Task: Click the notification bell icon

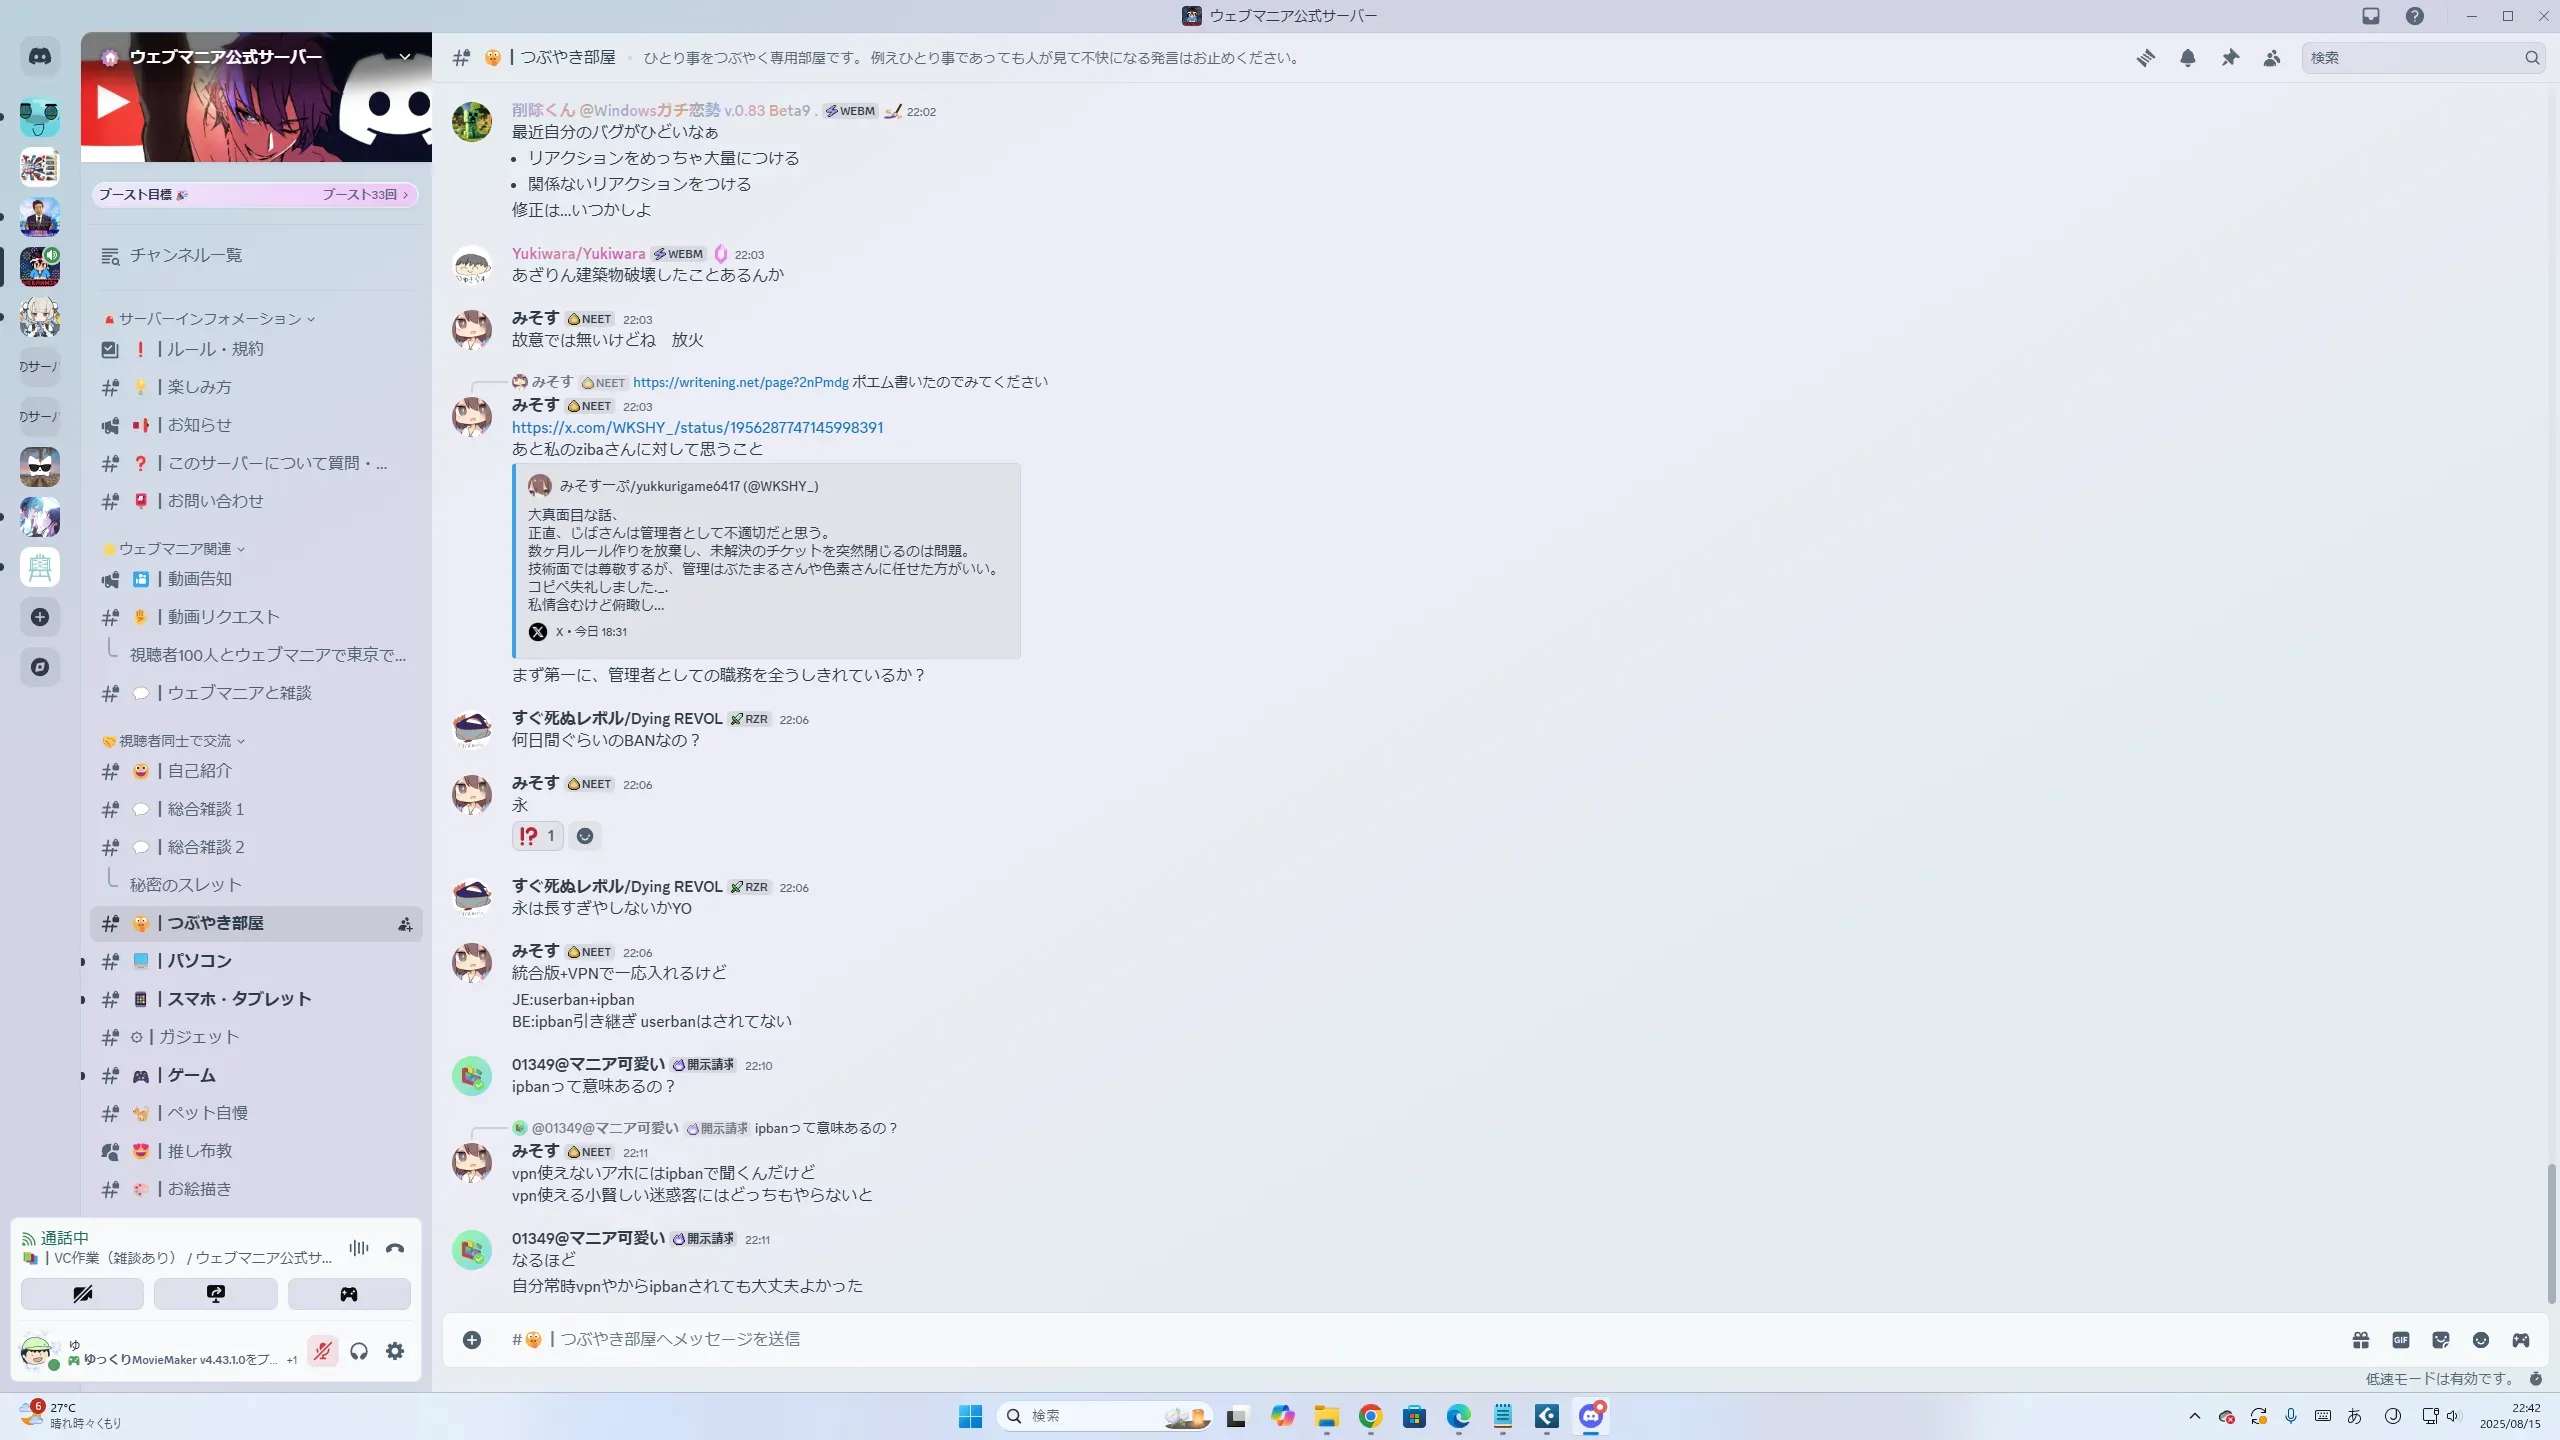Action: pos(2188,58)
